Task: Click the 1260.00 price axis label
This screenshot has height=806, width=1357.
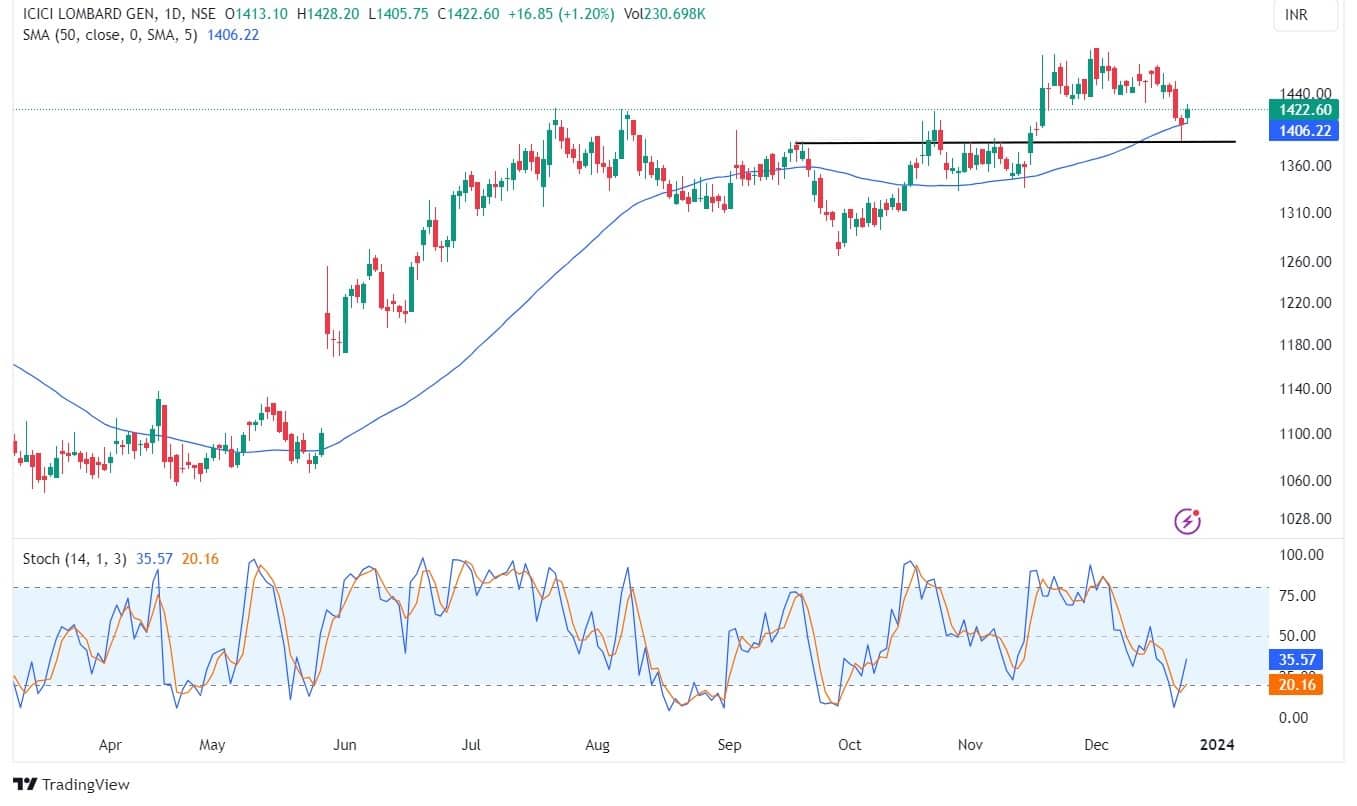Action: click(1305, 262)
